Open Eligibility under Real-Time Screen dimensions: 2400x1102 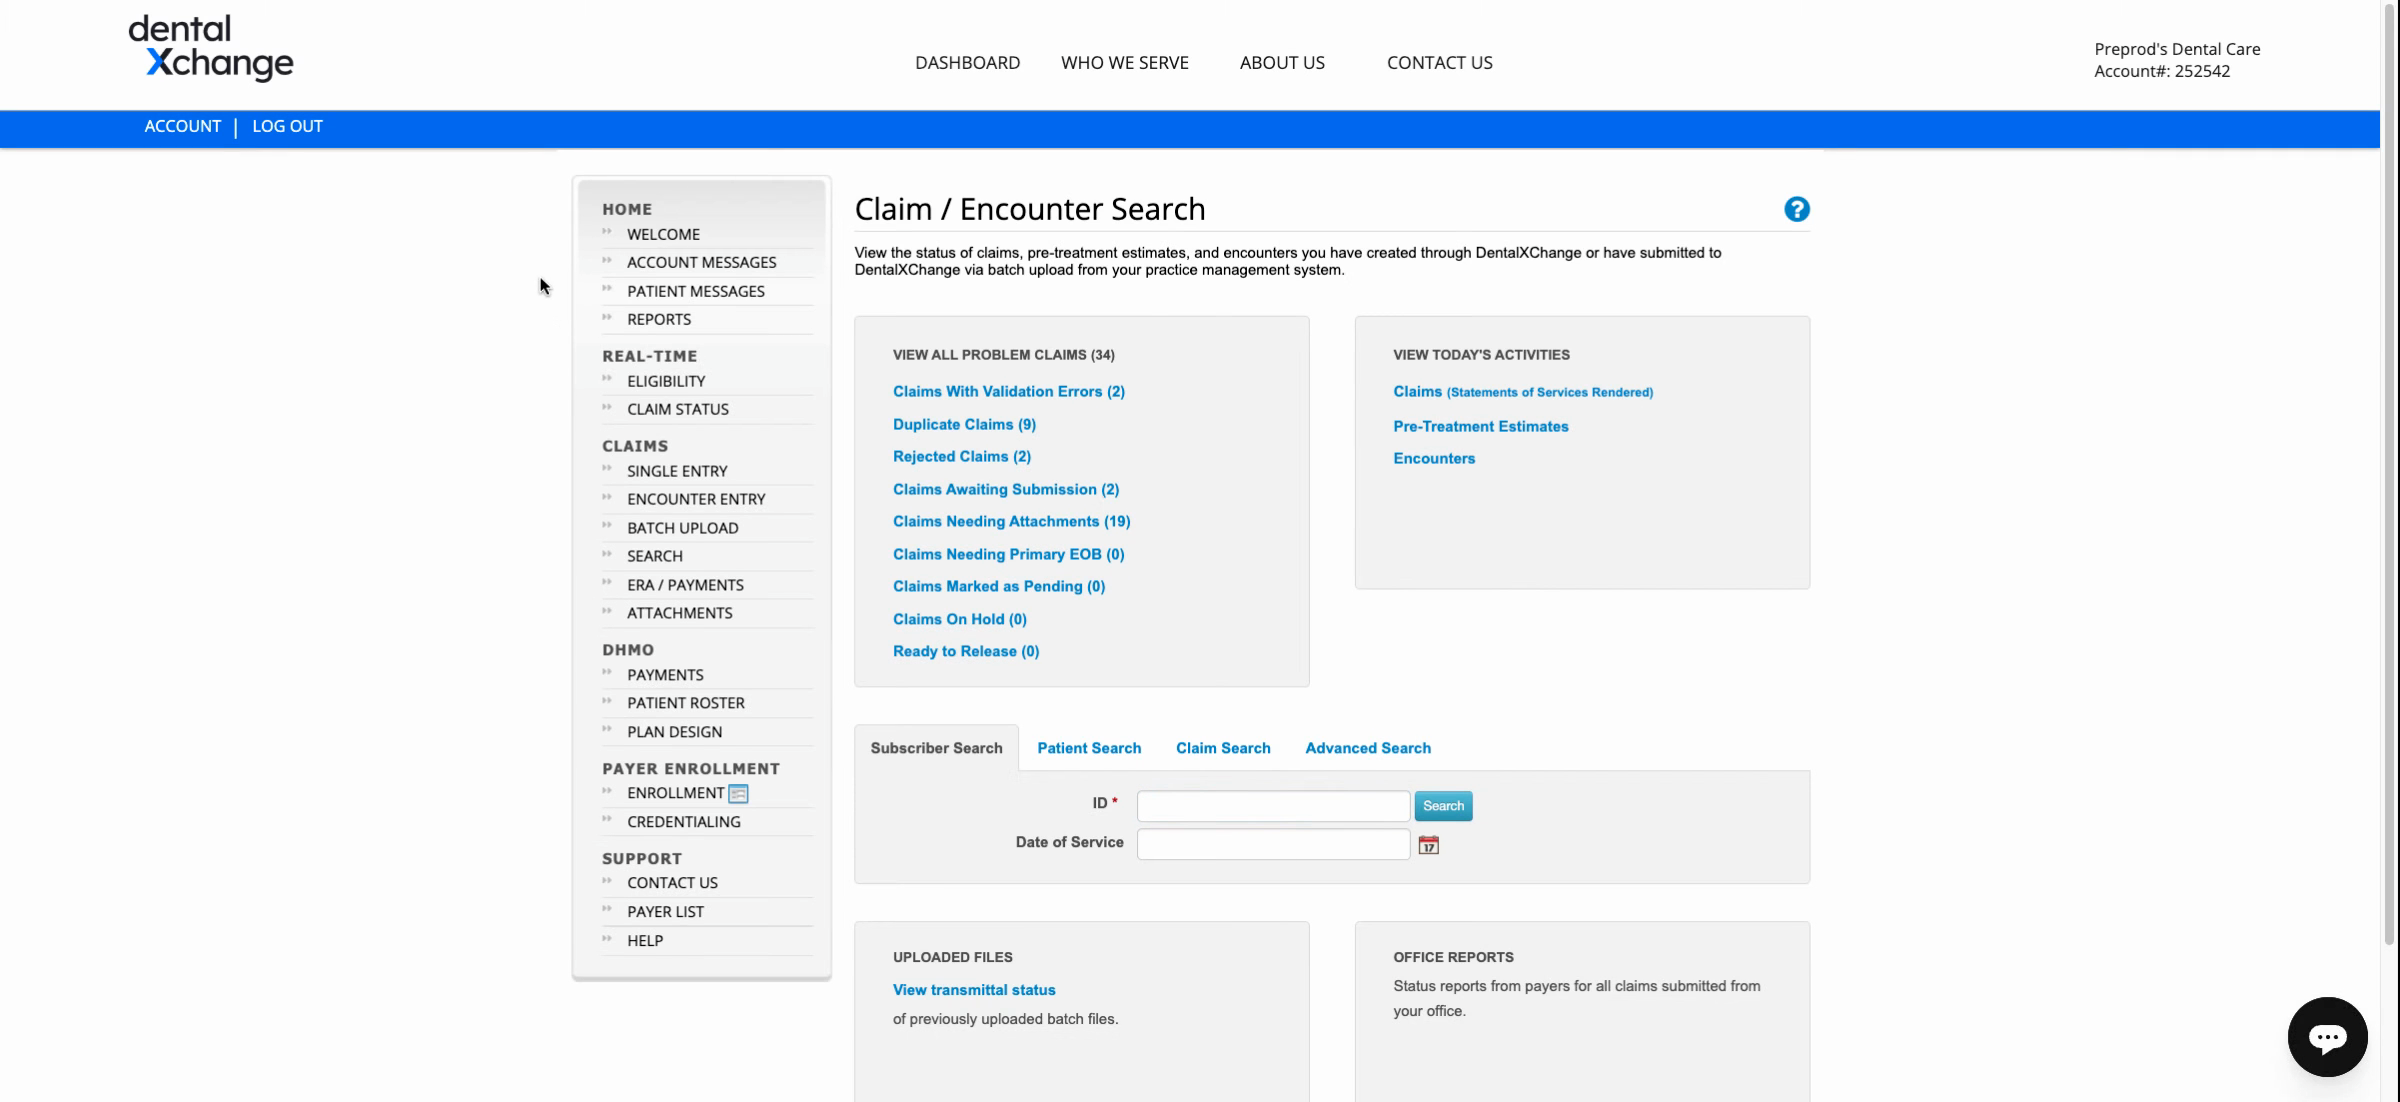[666, 381]
